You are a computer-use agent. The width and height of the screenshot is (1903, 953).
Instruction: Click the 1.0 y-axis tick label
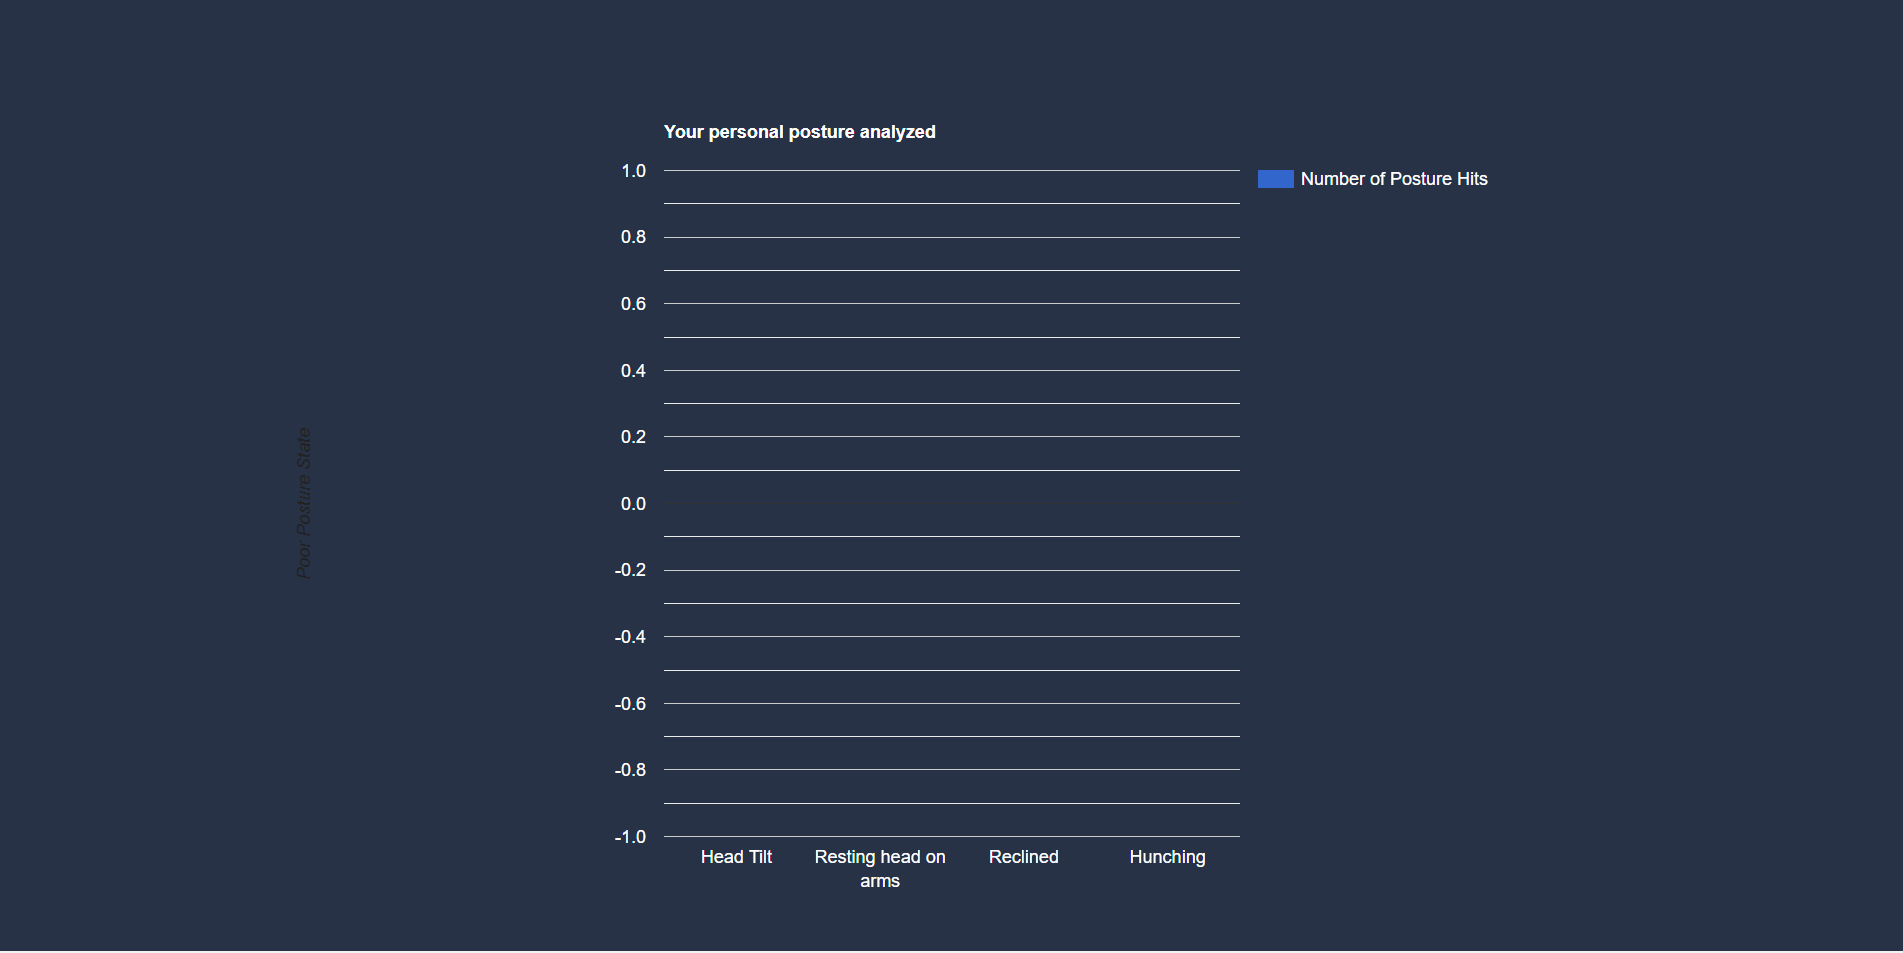coord(633,171)
